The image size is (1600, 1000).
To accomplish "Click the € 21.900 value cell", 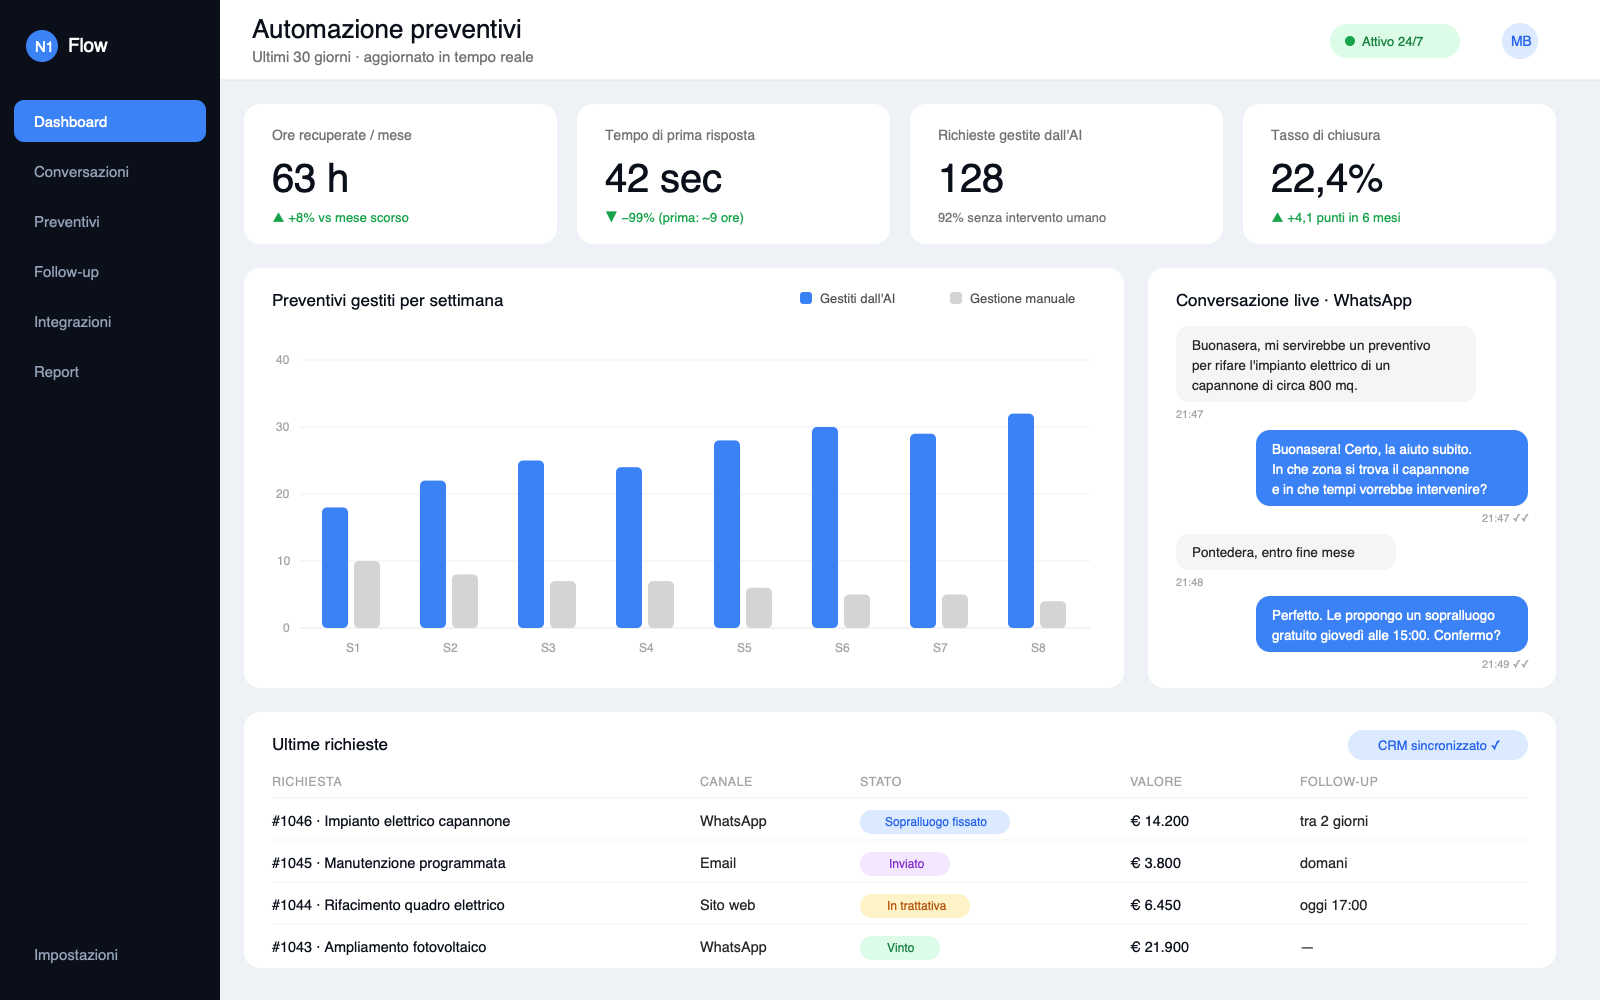I will (x=1159, y=947).
